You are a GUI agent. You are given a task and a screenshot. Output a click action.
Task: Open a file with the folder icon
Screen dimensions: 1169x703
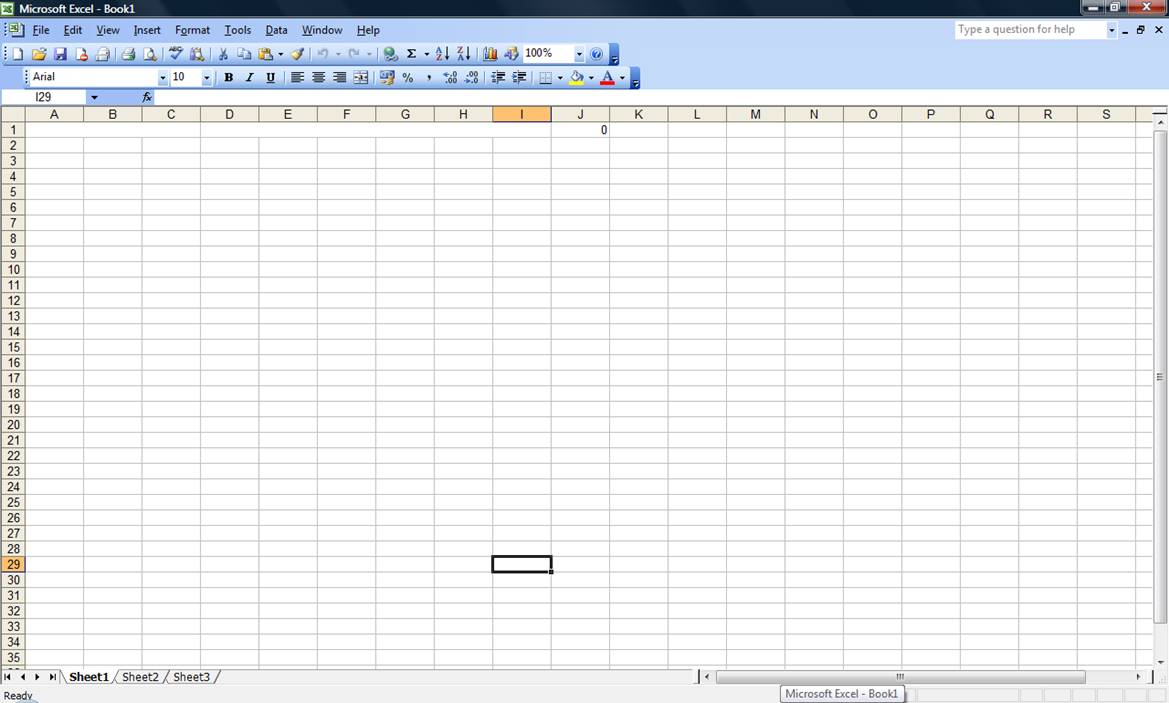[x=39, y=54]
